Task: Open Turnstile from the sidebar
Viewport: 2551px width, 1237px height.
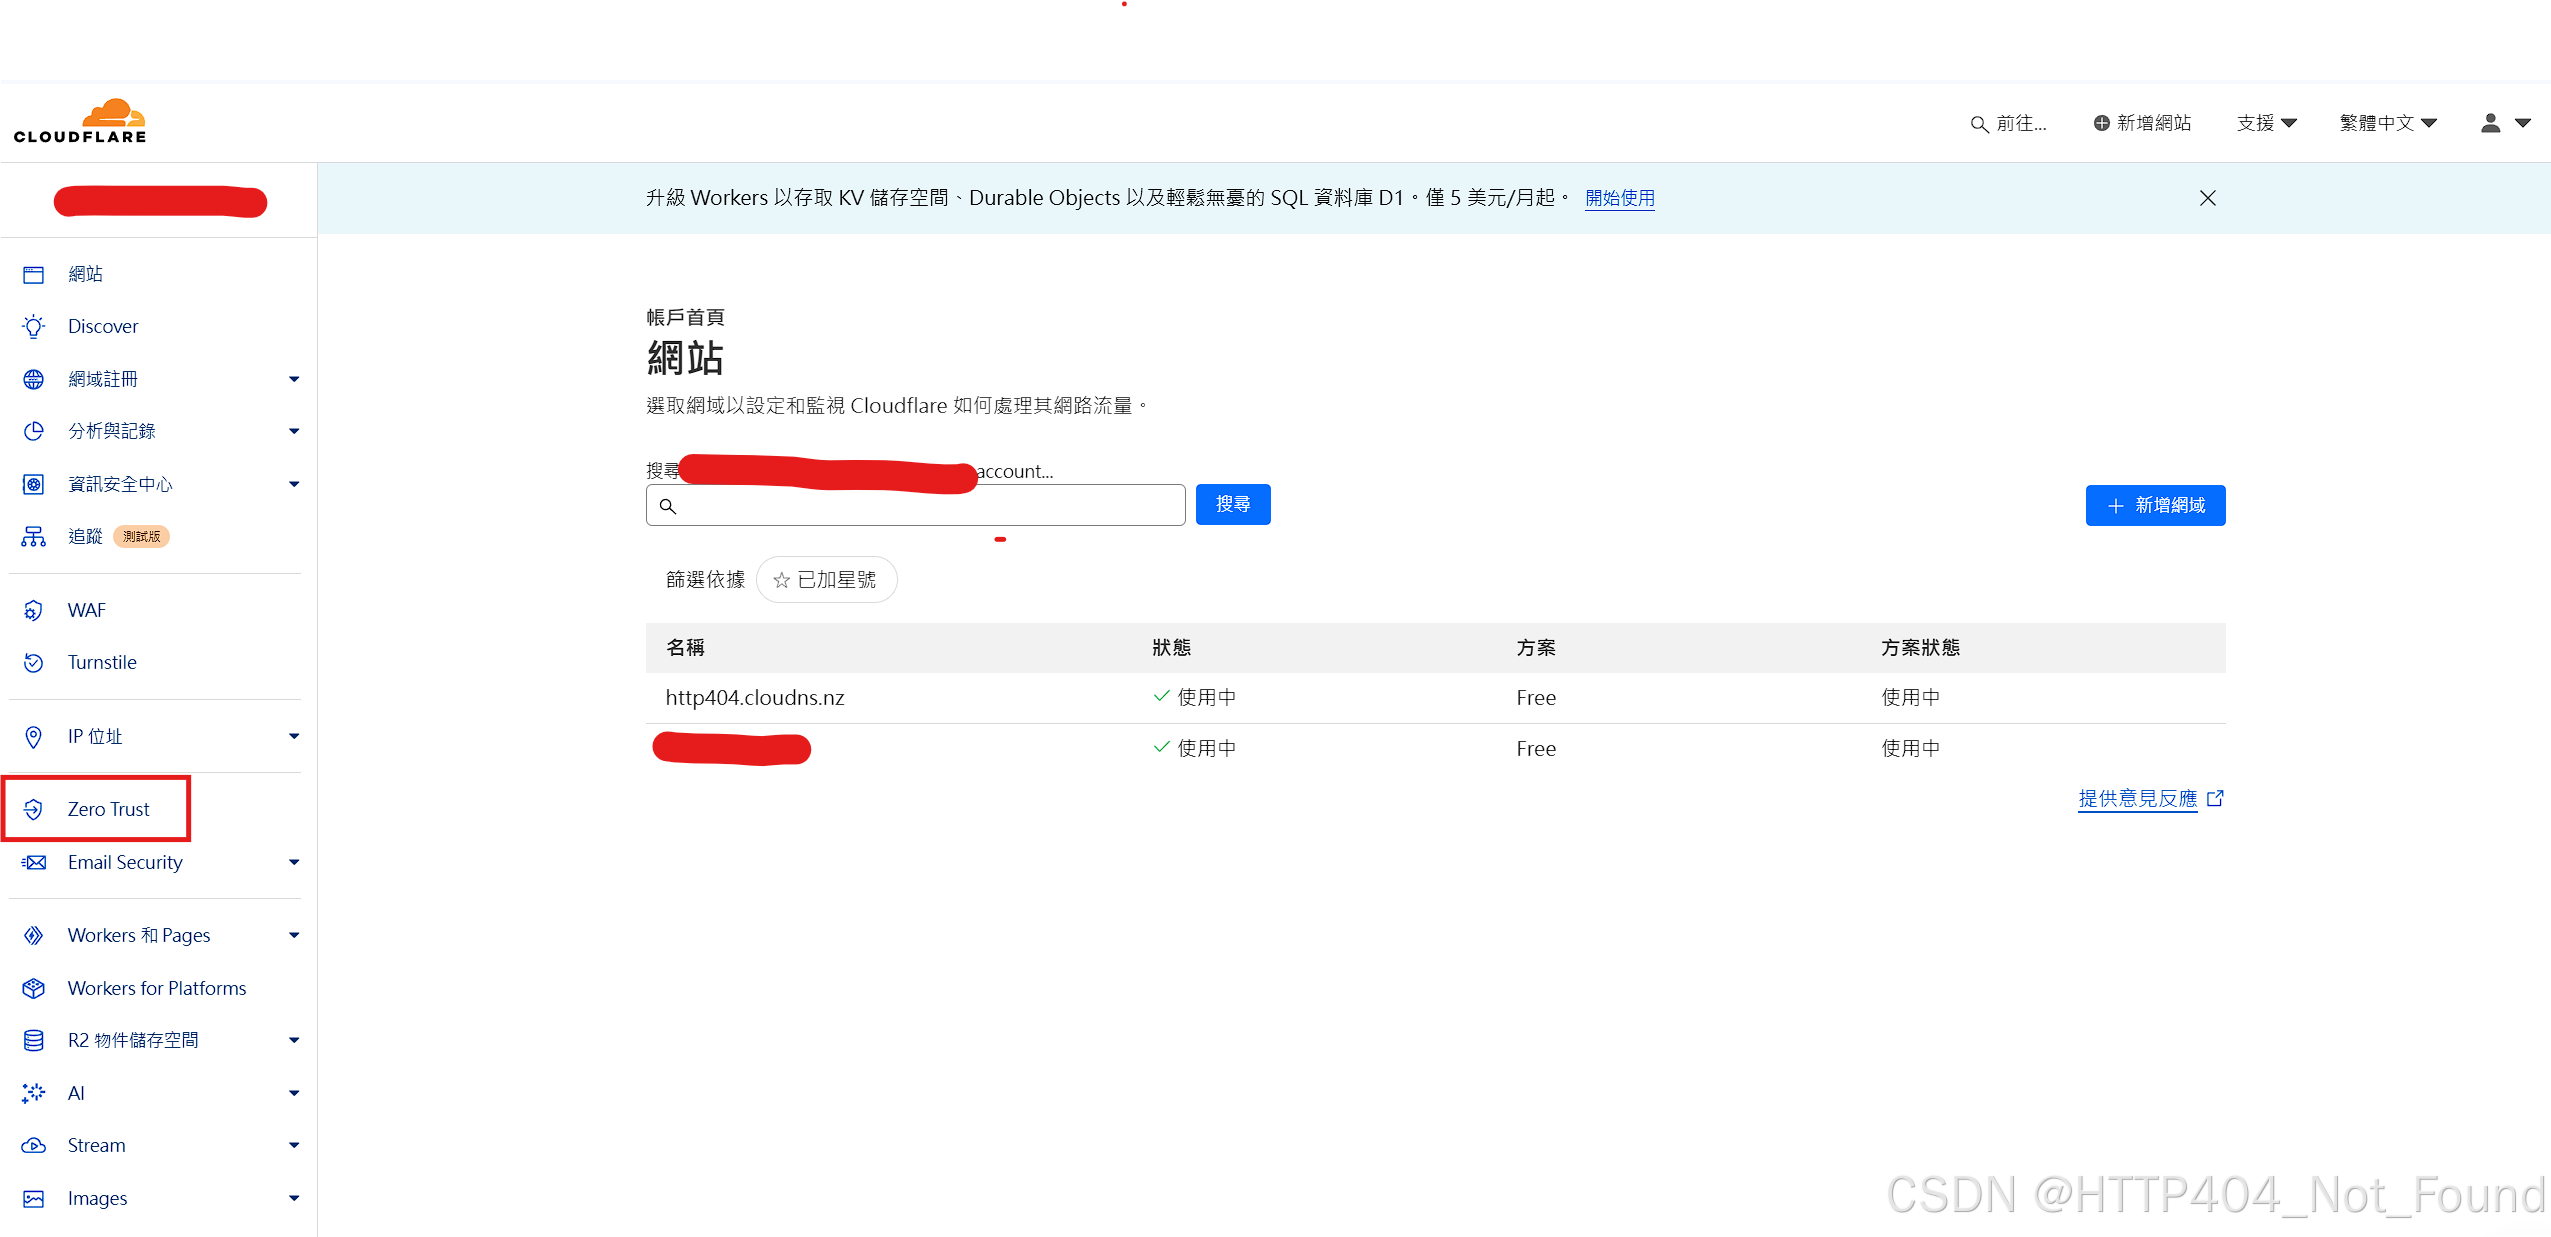Action: click(x=102, y=662)
